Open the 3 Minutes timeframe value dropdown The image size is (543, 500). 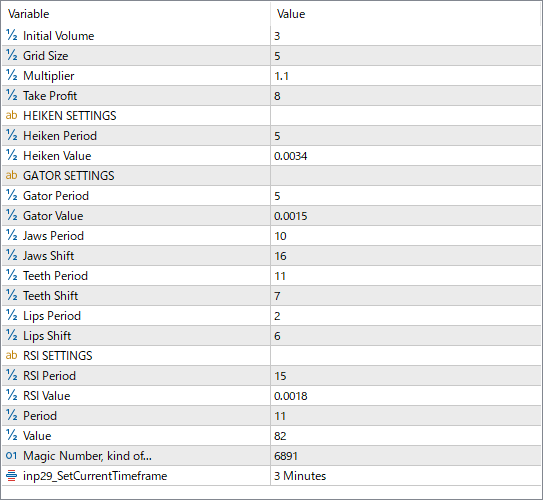[406, 476]
